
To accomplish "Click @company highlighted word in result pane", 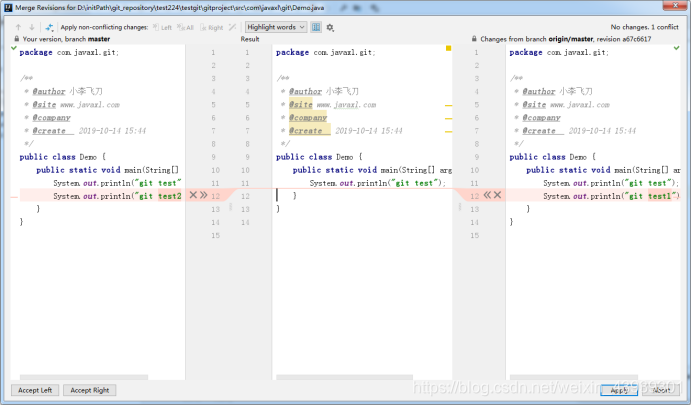I will [308, 118].
